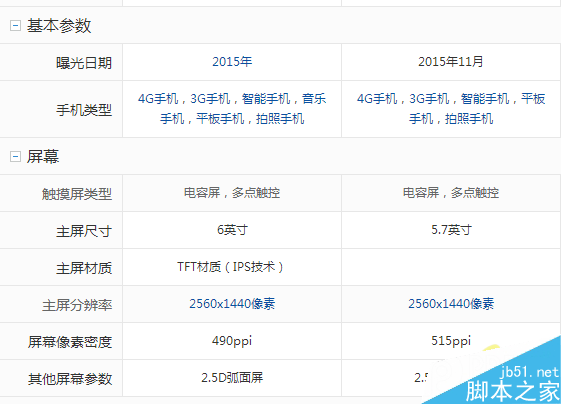Open first column 2560x1440像素 resolution link
The width and height of the screenshot is (561, 404).
pyautogui.click(x=232, y=304)
